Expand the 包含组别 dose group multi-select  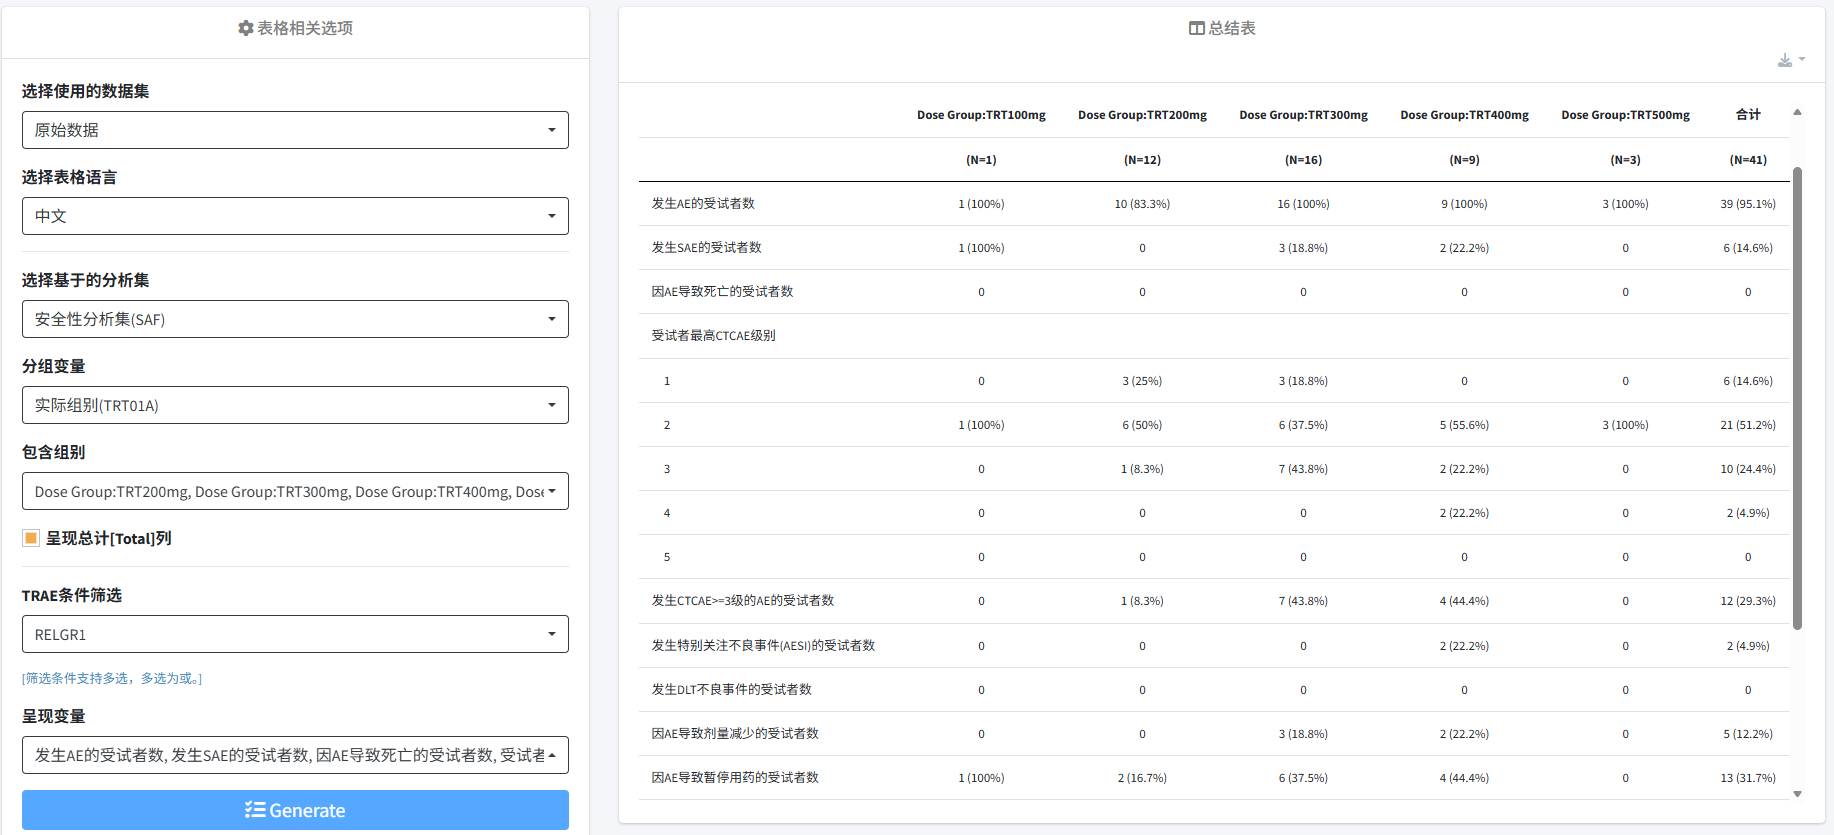click(x=295, y=491)
